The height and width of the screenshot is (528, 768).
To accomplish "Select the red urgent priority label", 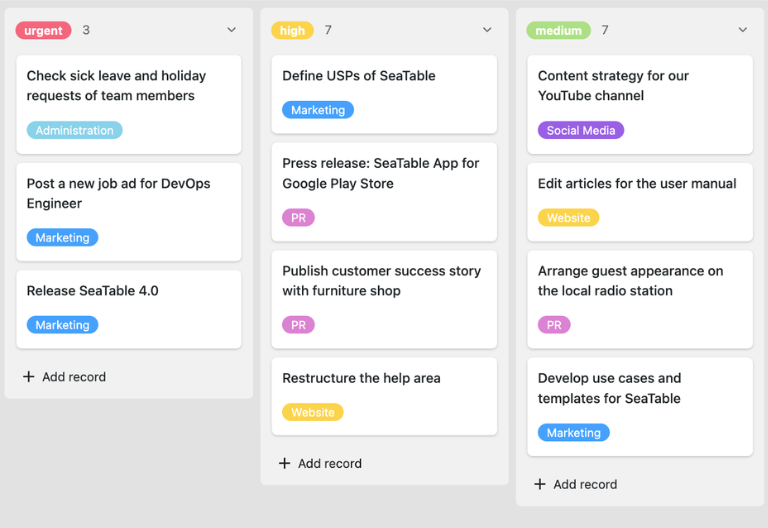I will pos(44,30).
